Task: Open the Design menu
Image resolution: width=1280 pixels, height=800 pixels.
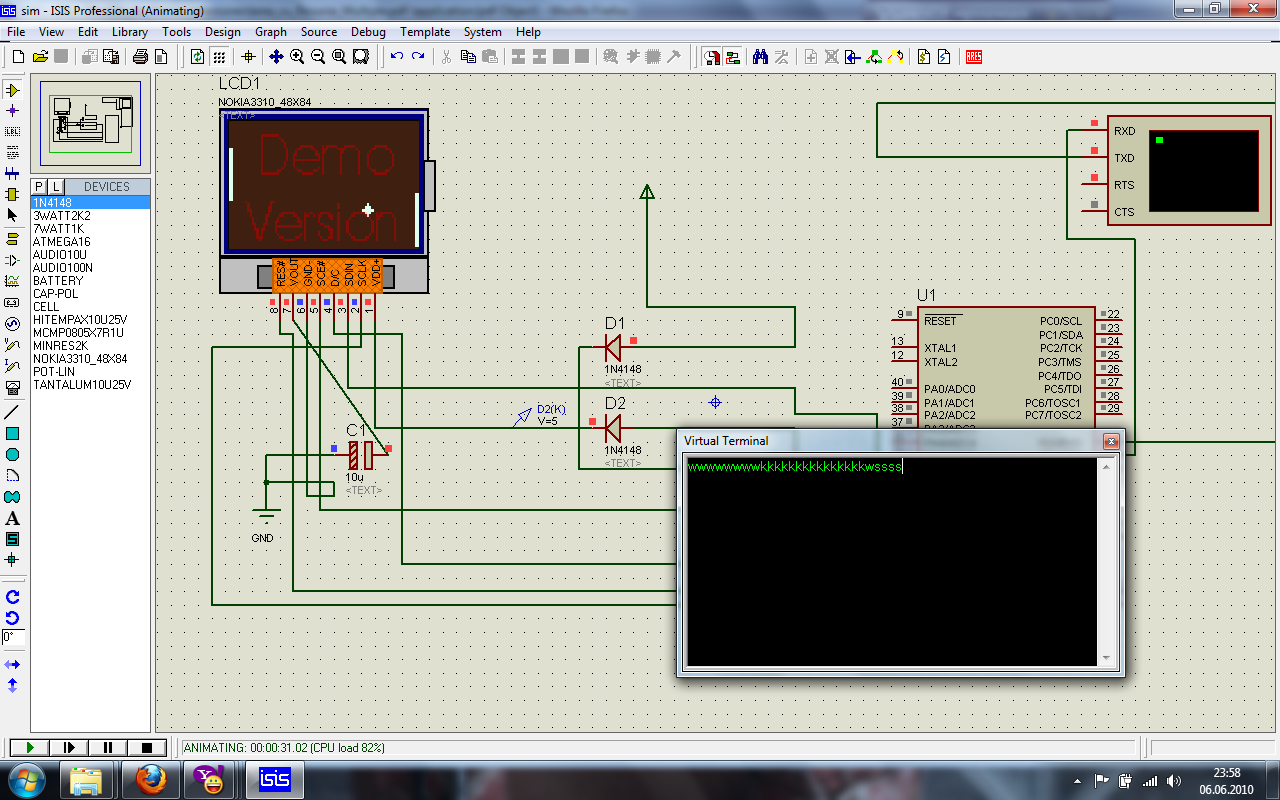Action: pyautogui.click(x=223, y=32)
